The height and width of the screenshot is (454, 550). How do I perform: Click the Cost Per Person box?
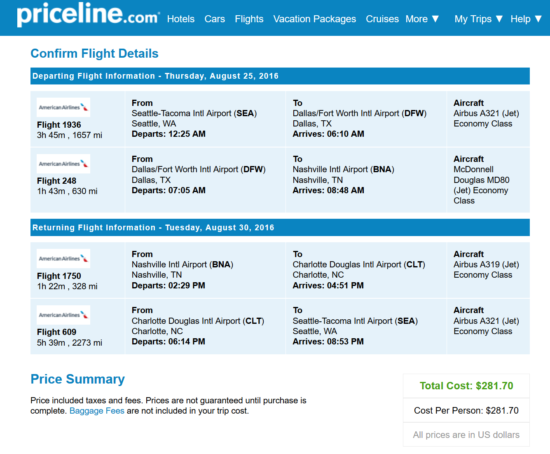tap(466, 410)
